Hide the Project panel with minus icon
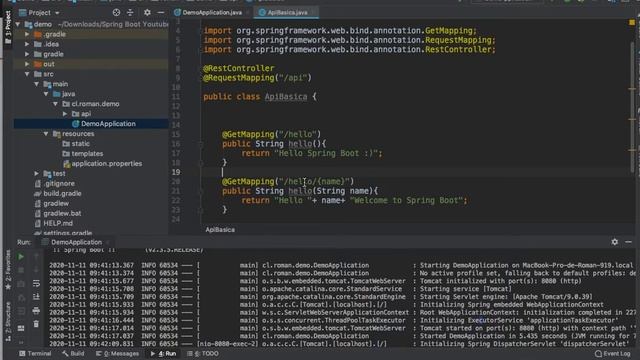Screen dimensions: 640x360 point(161,13)
